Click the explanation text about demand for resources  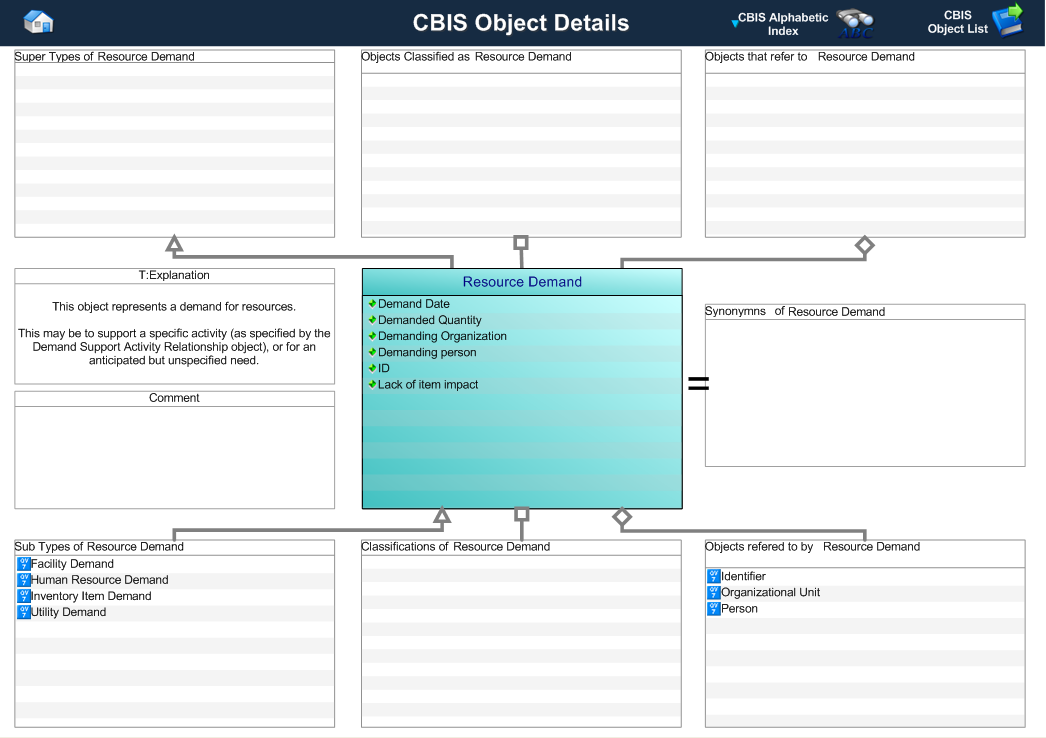174,333
